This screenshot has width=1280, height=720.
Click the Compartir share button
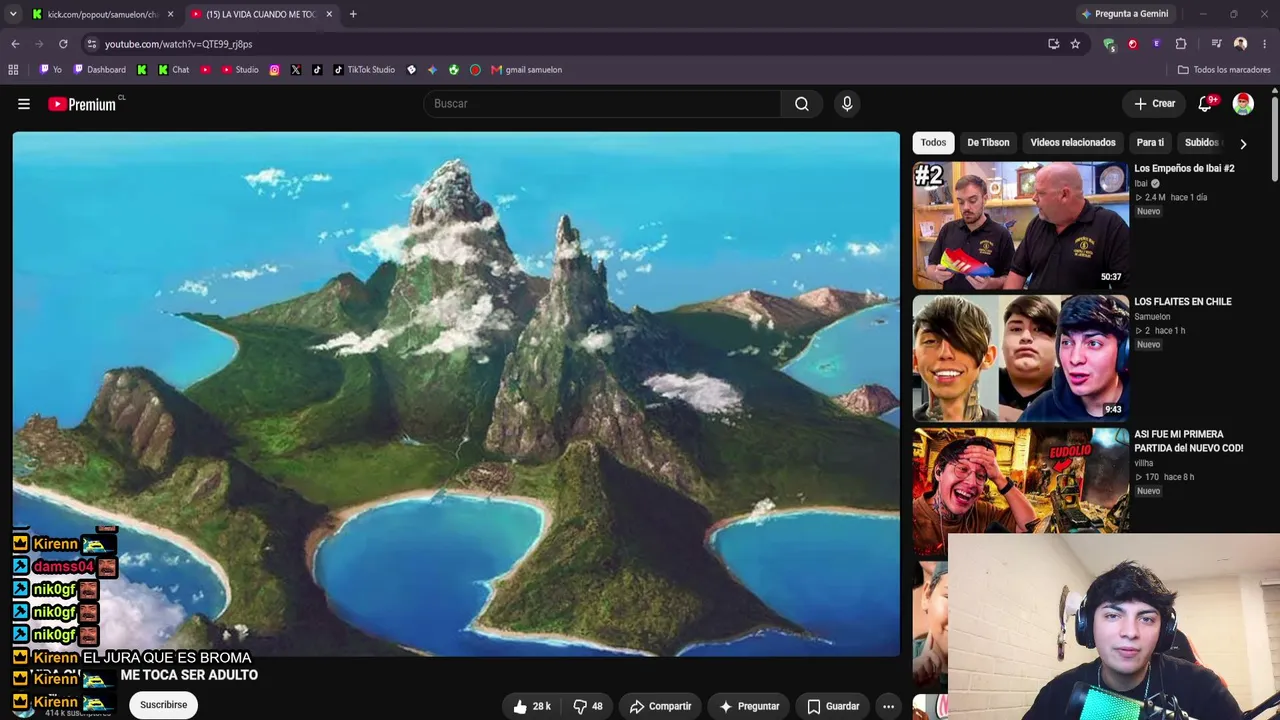point(660,706)
